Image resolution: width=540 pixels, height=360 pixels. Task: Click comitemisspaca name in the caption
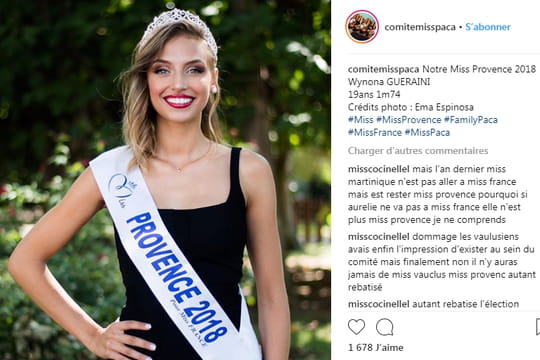pos(384,69)
